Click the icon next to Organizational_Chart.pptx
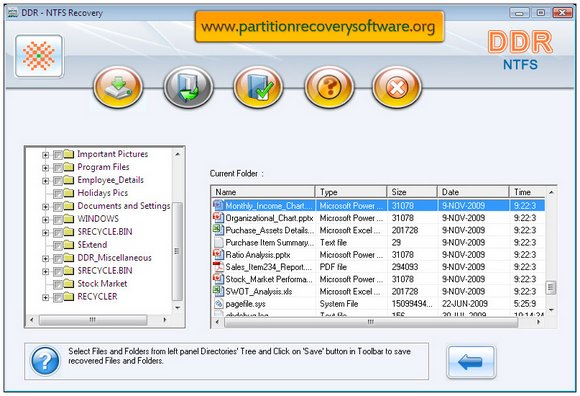The height and width of the screenshot is (396, 580). pos(218,217)
